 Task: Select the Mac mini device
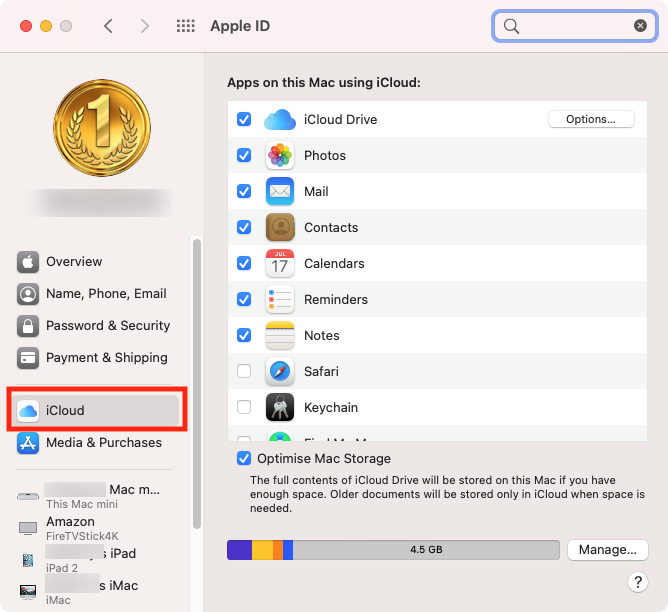pyautogui.click(x=97, y=496)
